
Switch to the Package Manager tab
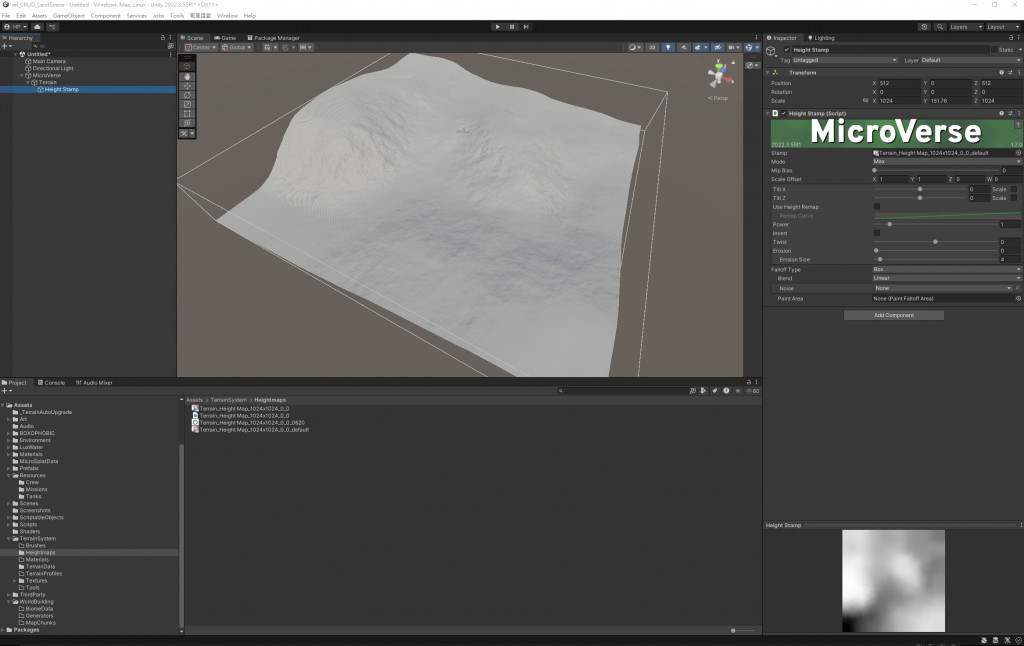point(274,38)
